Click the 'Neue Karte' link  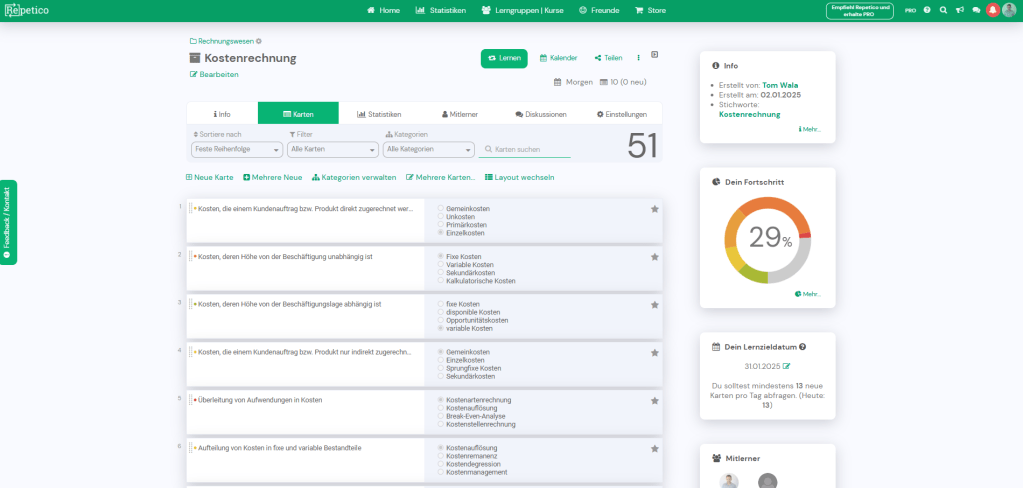(210, 177)
